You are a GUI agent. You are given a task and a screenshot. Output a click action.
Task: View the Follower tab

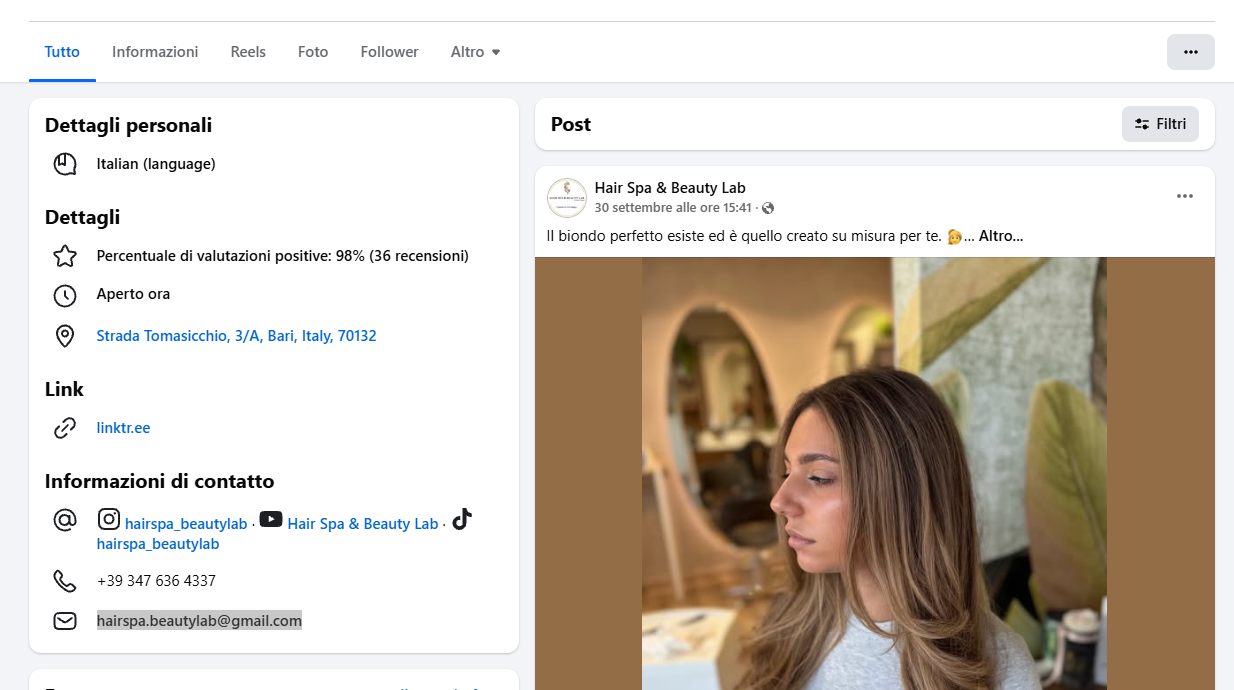pyautogui.click(x=390, y=52)
